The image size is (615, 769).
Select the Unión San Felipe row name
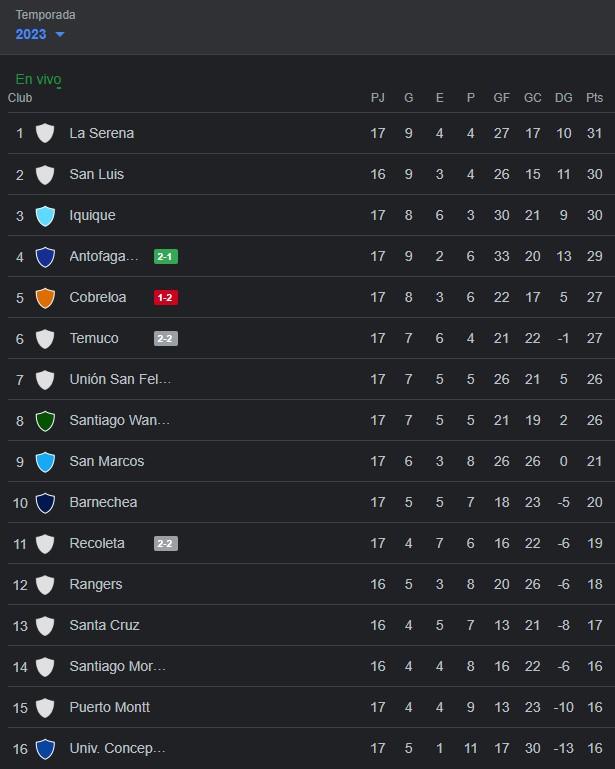click(x=120, y=379)
